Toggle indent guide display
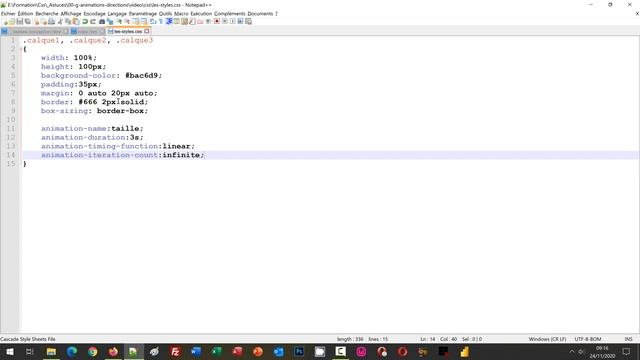640x360 pixels. click(x=169, y=21)
